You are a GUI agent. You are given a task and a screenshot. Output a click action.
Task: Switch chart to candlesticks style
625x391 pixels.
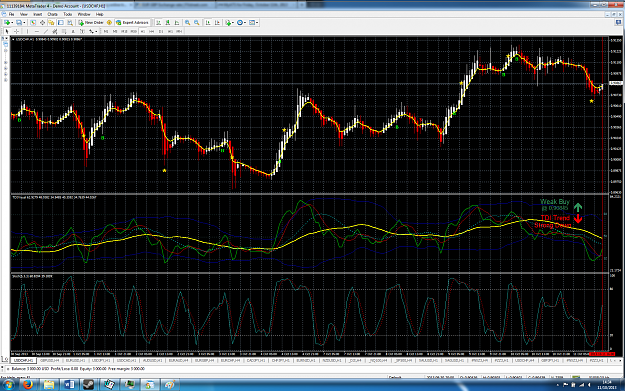click(167, 23)
